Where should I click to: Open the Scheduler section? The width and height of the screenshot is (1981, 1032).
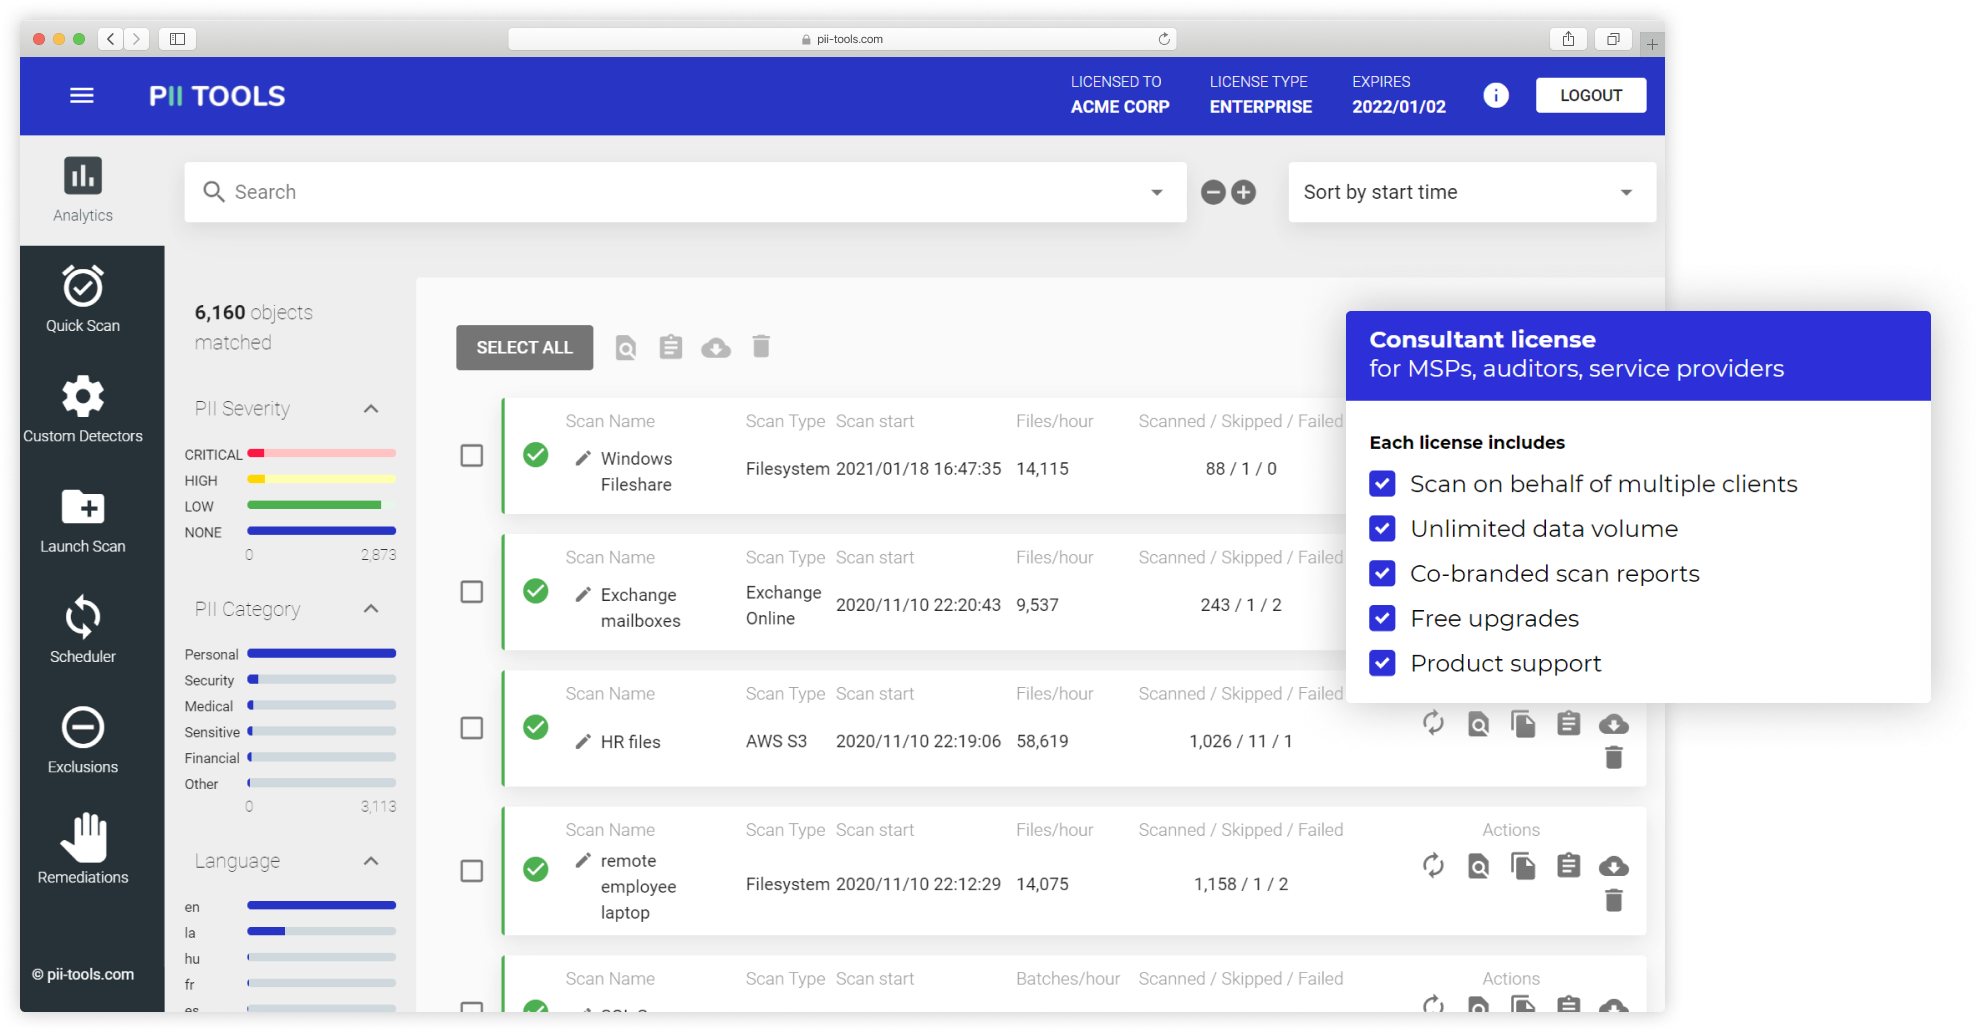click(83, 630)
